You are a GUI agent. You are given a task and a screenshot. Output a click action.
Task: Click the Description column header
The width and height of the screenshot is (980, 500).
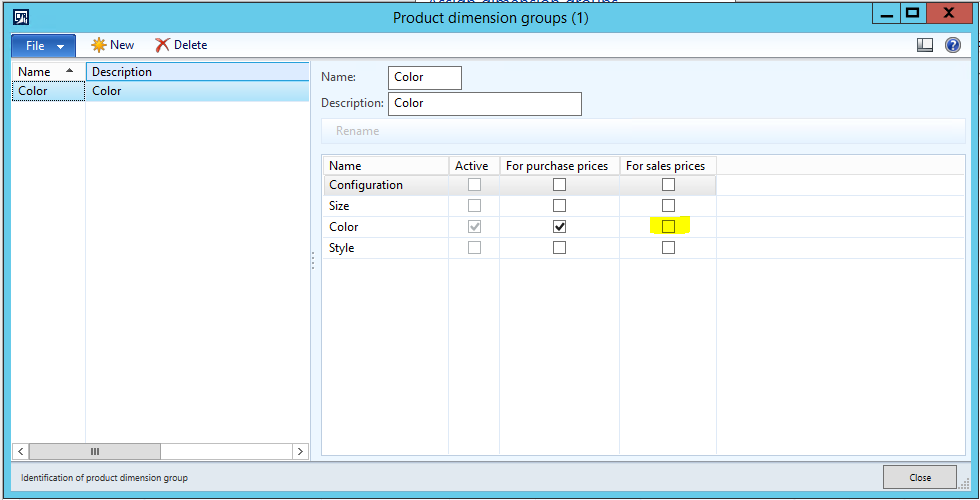click(198, 72)
